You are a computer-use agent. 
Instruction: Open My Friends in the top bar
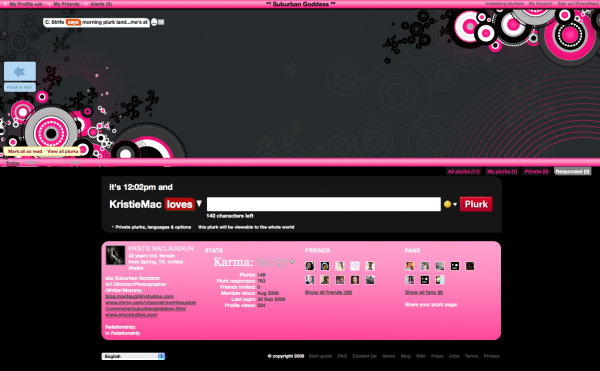coord(66,4)
